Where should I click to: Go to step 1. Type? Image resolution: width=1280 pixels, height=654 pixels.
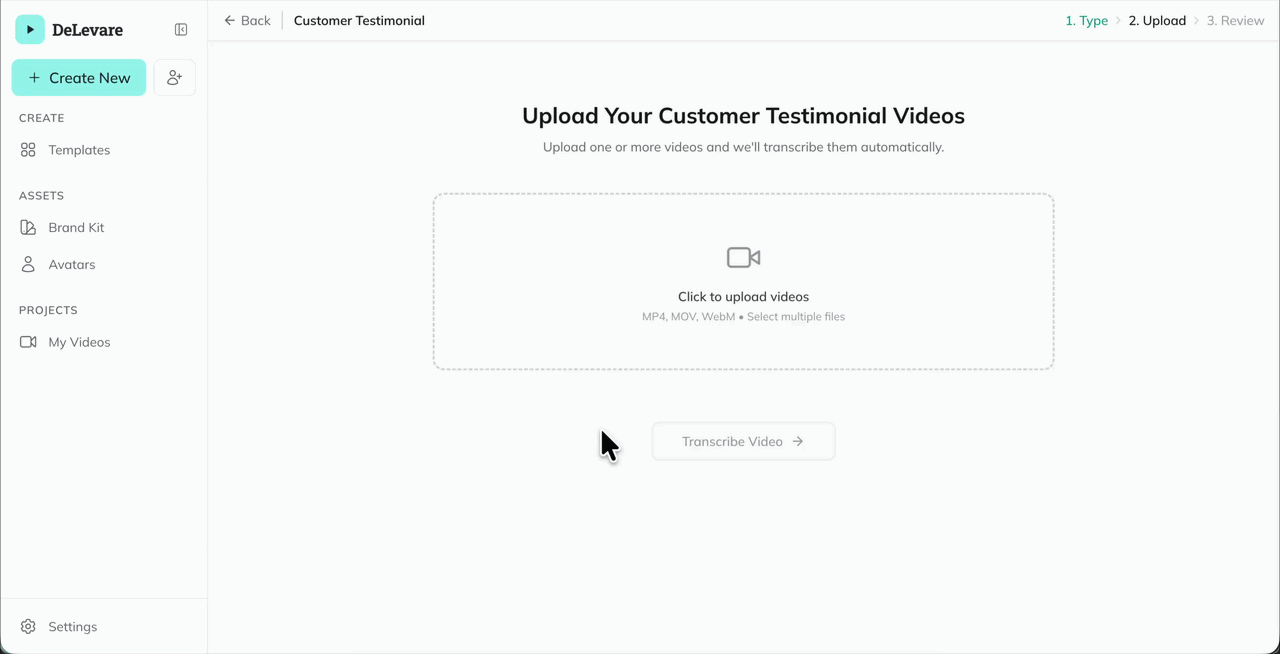1086,20
